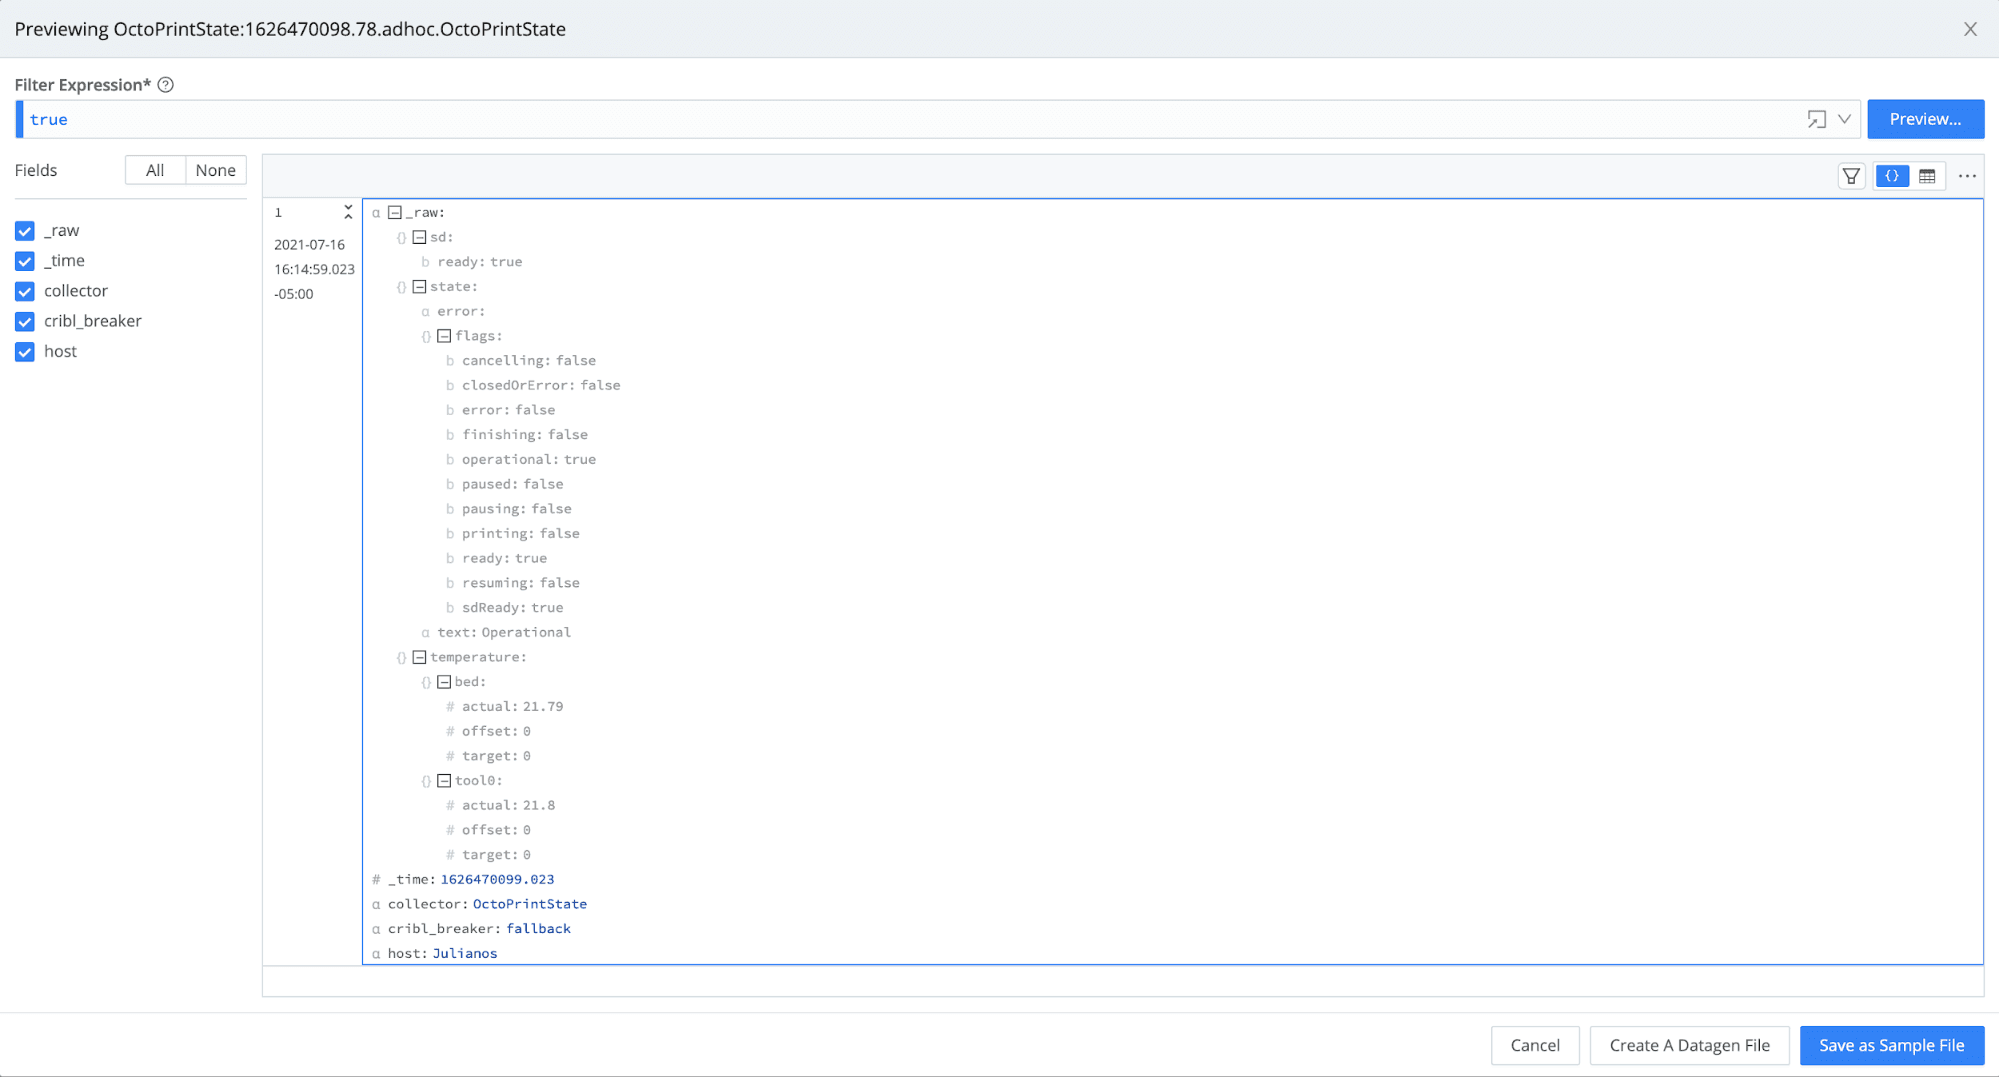Image resolution: width=1999 pixels, height=1078 pixels.
Task: Collapse event 1 using its arrows icon
Action: [348, 212]
